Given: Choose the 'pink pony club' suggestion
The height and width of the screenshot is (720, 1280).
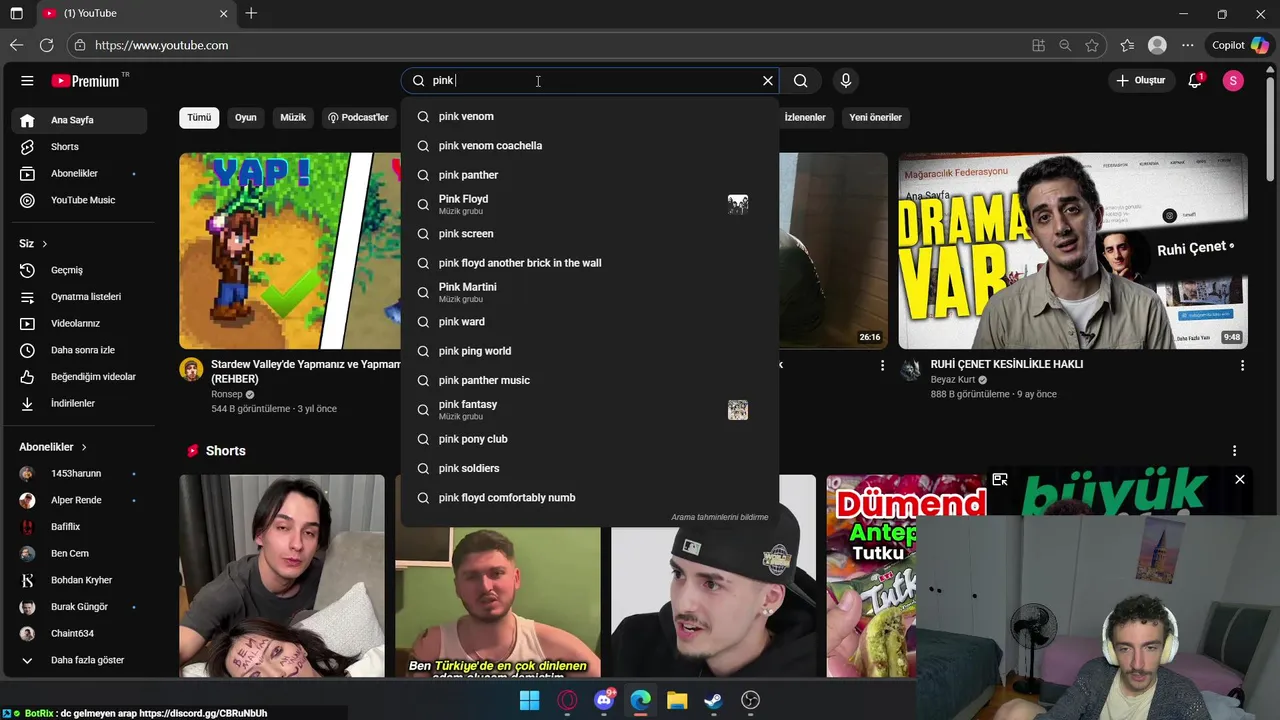Looking at the screenshot, I should (x=590, y=439).
